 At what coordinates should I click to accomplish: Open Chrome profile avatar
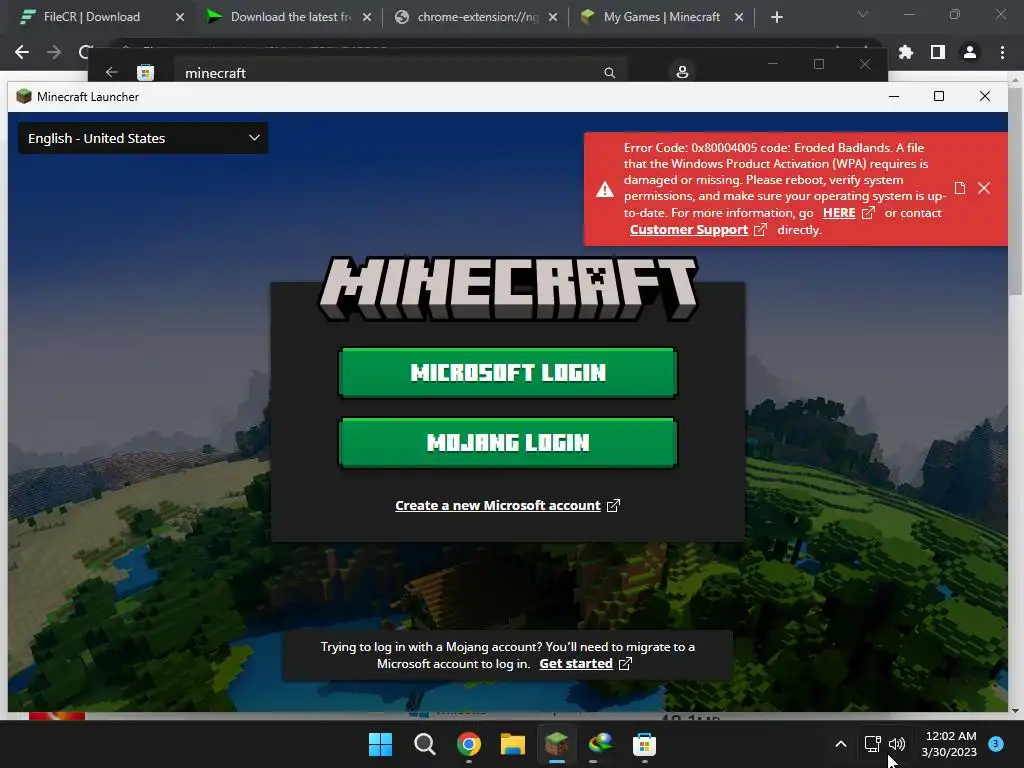(970, 52)
